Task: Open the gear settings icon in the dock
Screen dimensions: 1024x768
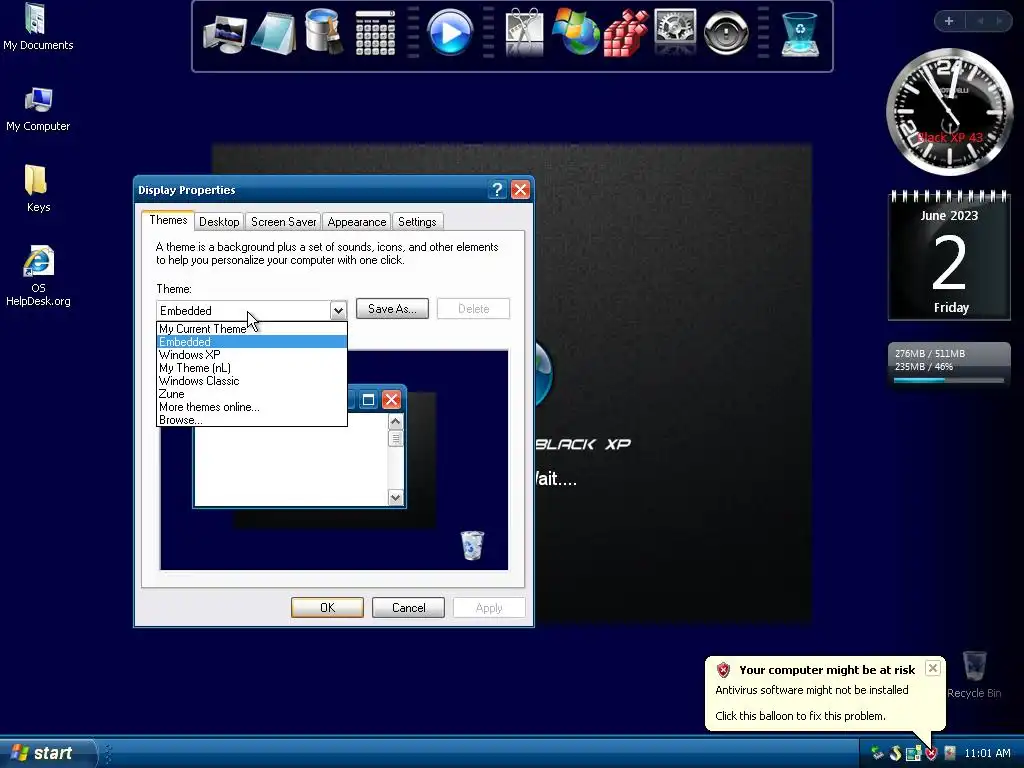Action: tap(675, 31)
